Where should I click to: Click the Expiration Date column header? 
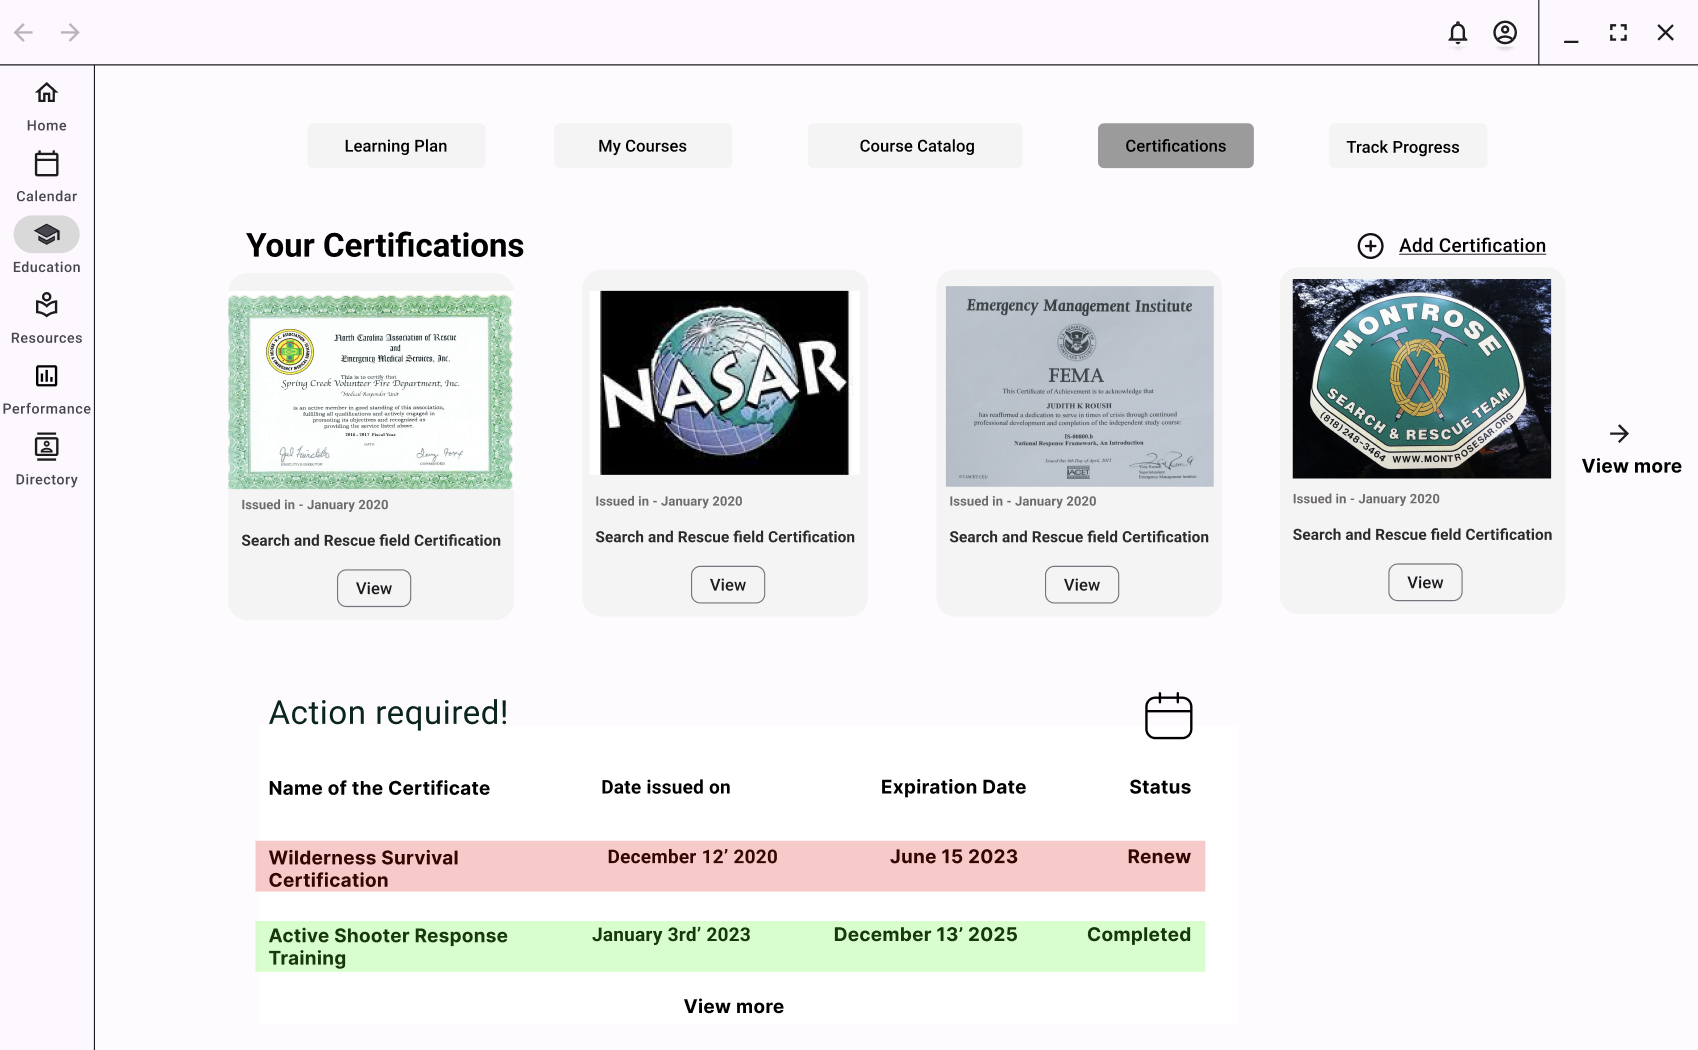click(x=954, y=787)
